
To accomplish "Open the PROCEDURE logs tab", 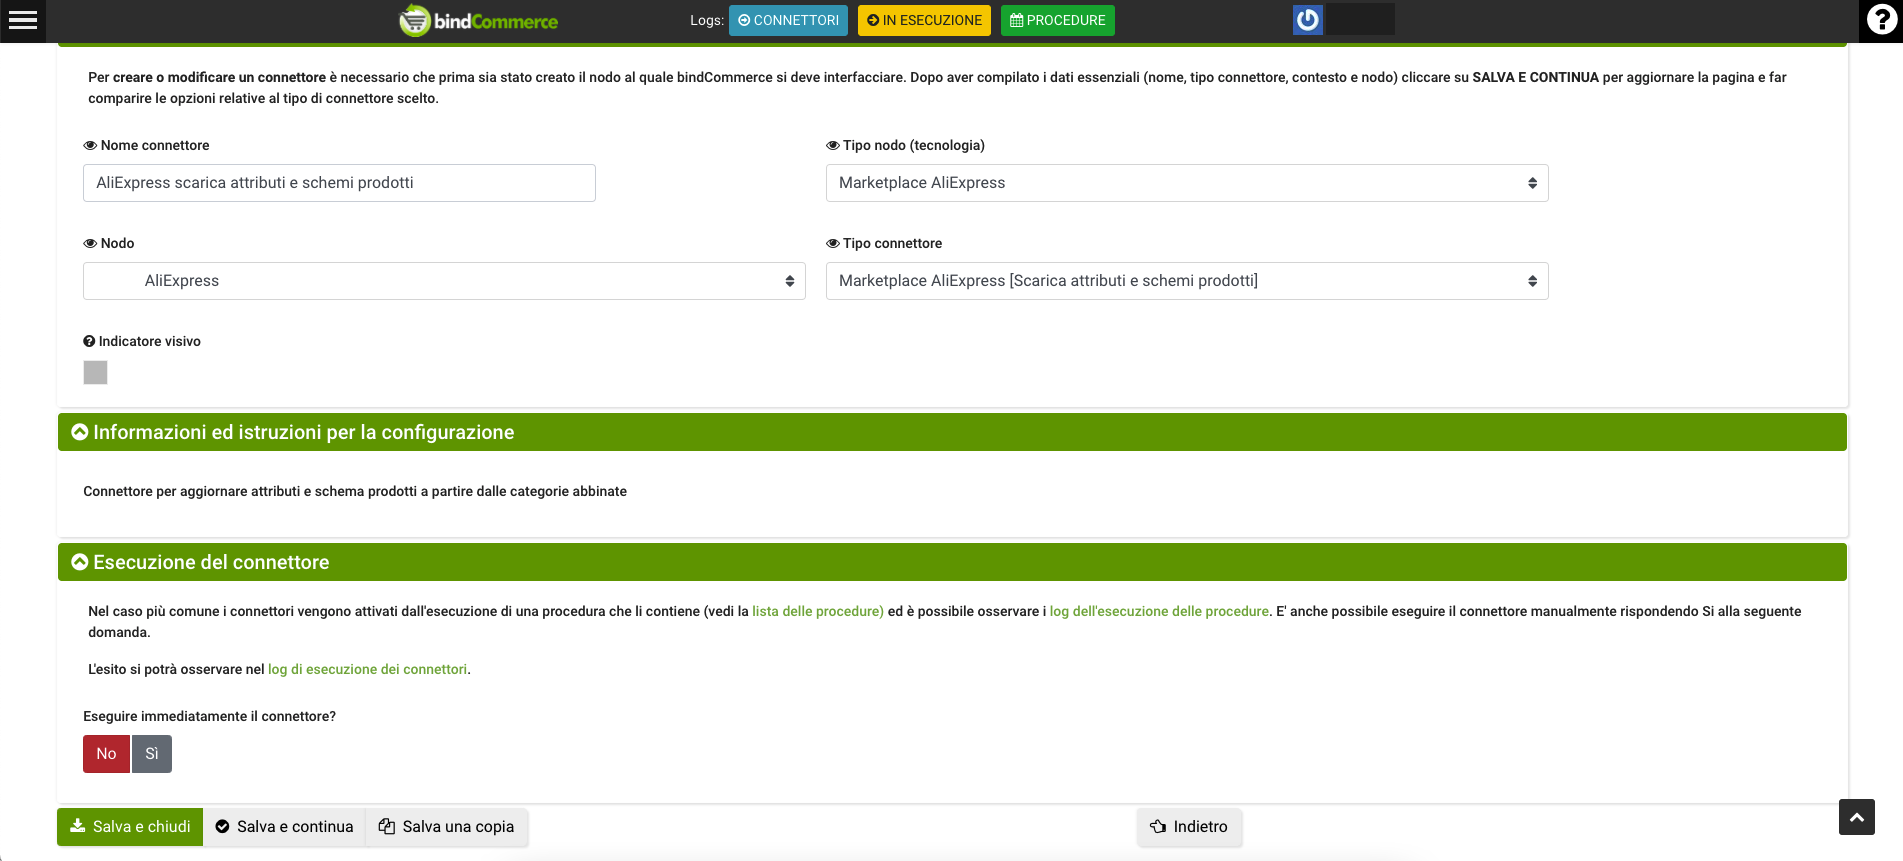I will click(1057, 21).
